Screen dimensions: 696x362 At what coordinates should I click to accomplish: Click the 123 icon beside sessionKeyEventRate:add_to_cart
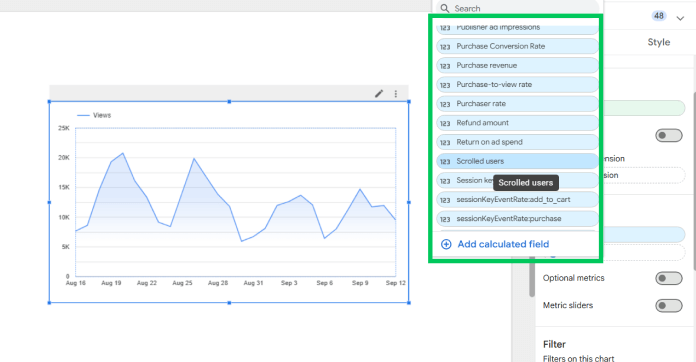[x=445, y=200]
